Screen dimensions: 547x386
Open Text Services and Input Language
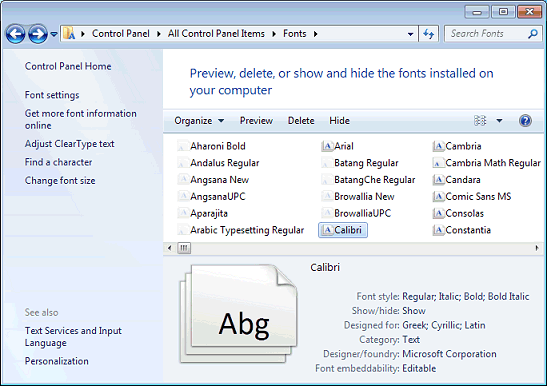tap(73, 337)
